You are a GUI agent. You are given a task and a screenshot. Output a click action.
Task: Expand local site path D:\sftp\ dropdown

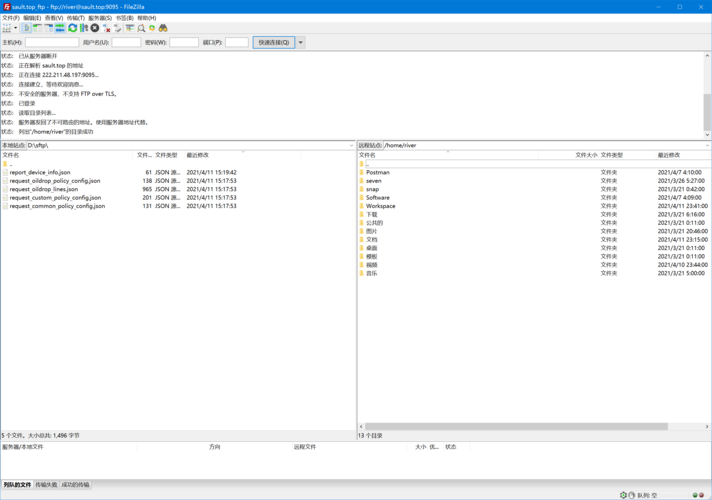tap(351, 146)
